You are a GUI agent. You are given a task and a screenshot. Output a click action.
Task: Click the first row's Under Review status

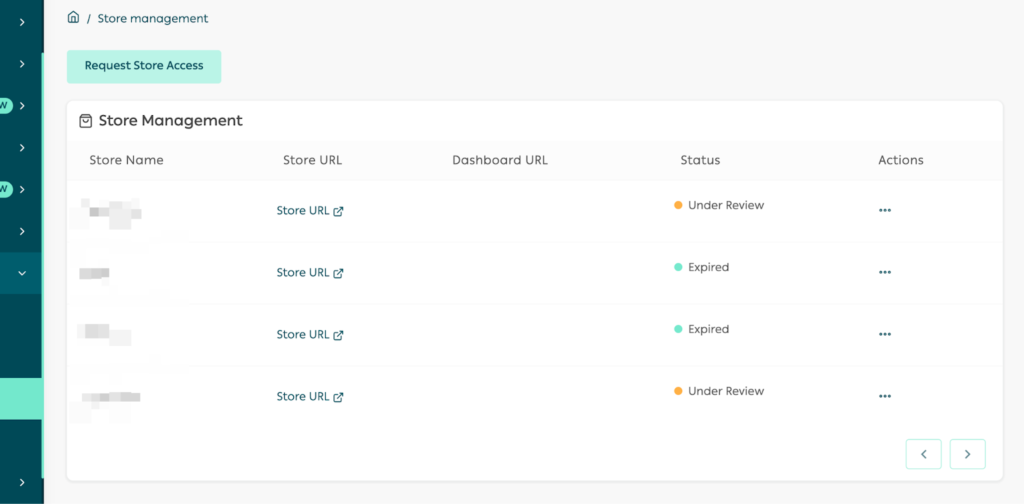pos(719,205)
